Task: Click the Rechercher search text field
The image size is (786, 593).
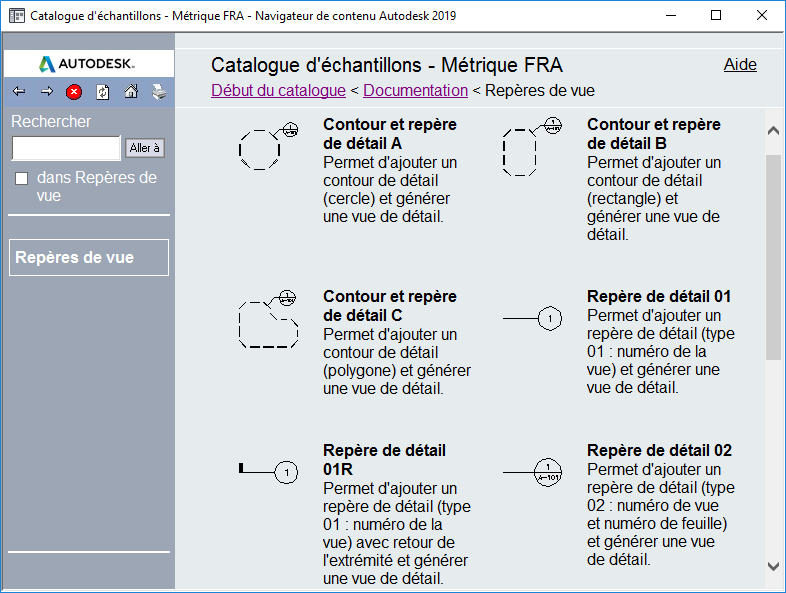Action: coord(66,148)
